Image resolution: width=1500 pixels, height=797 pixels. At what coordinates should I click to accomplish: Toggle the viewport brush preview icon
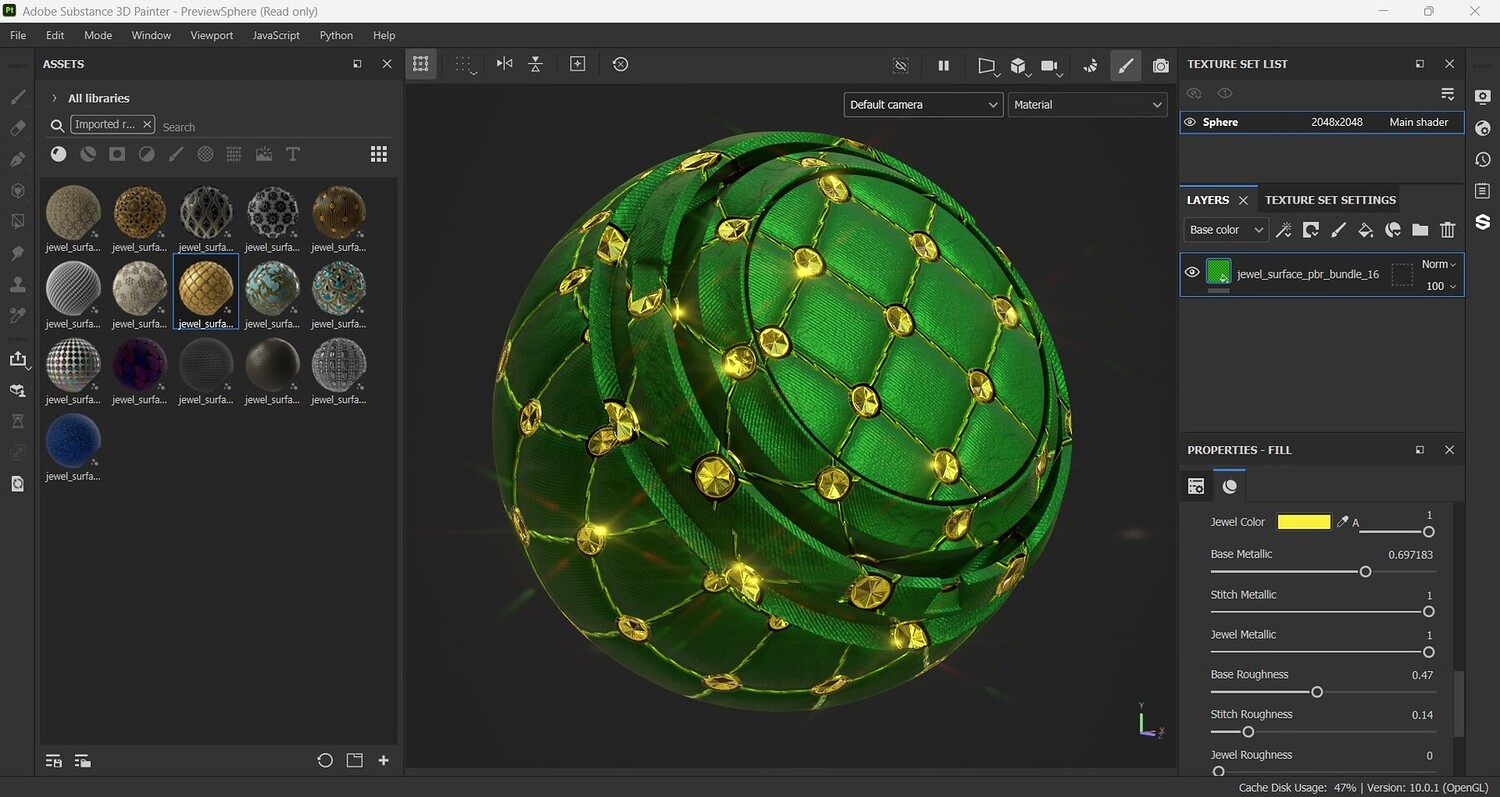pyautogui.click(x=1125, y=65)
